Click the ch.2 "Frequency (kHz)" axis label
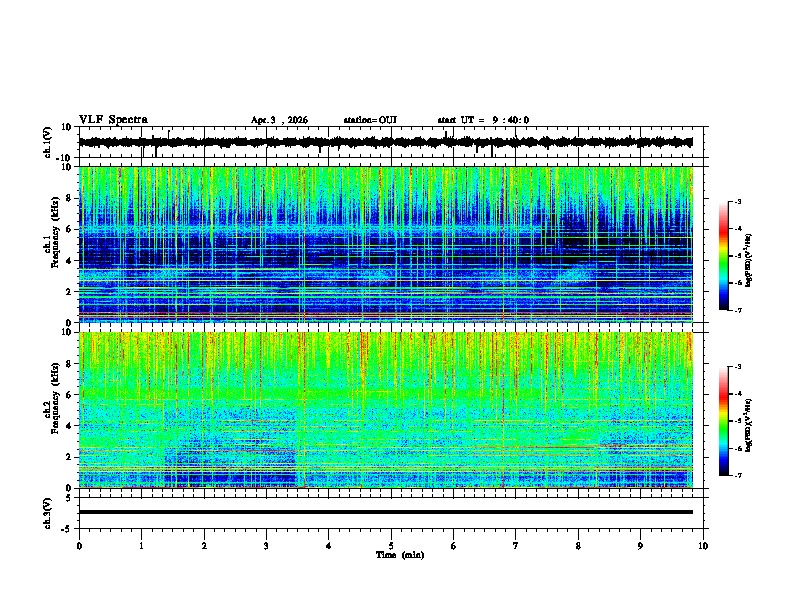 55,397
